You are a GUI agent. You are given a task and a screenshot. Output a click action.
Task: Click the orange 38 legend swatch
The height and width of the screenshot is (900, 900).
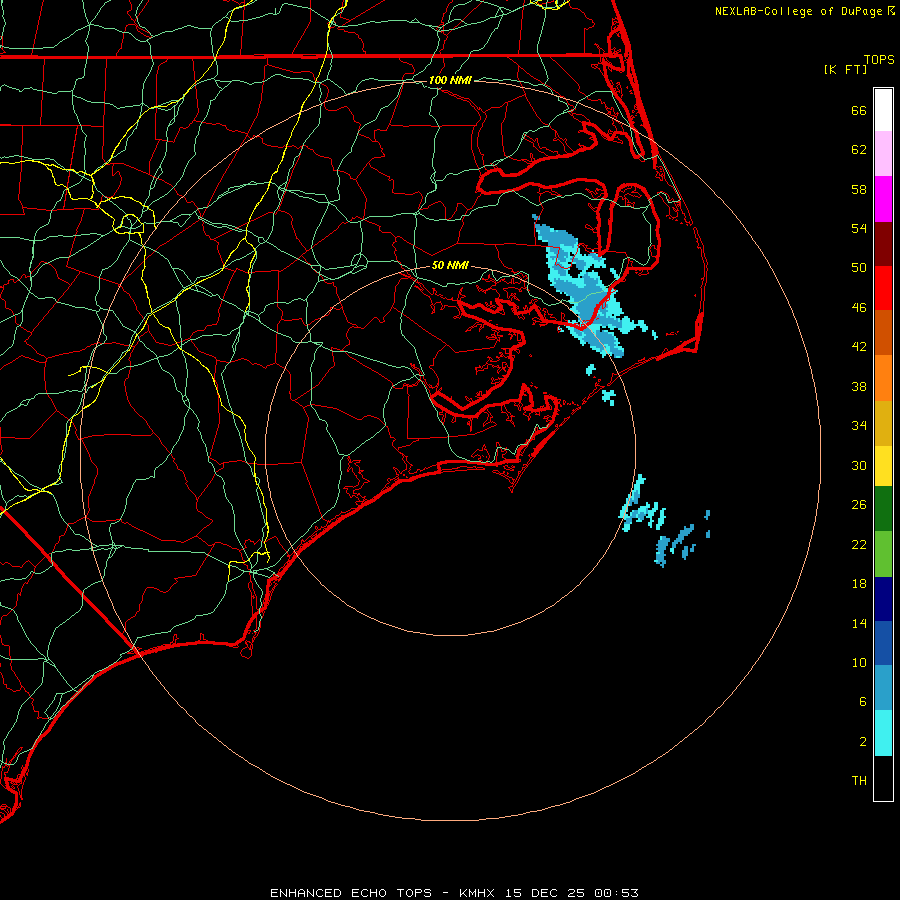(883, 378)
